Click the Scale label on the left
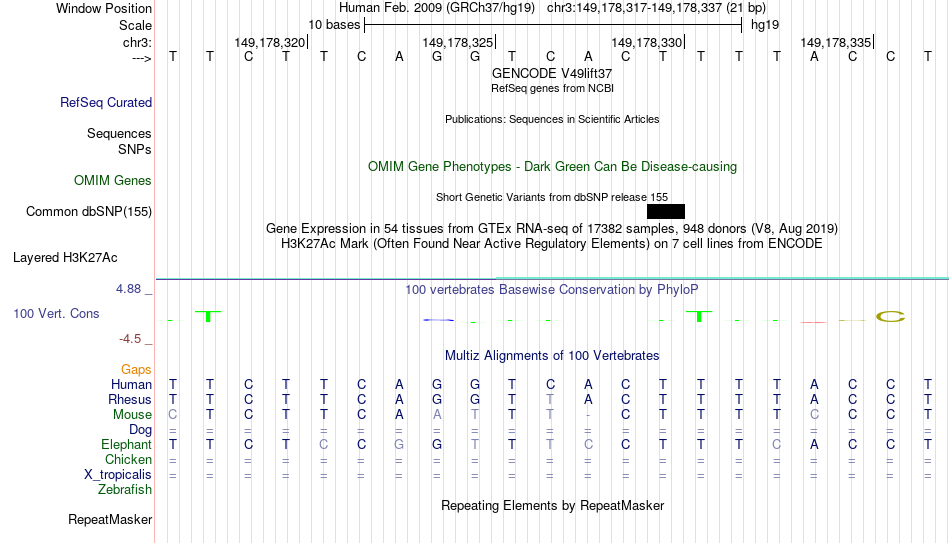The height and width of the screenshot is (543, 950). (136, 25)
